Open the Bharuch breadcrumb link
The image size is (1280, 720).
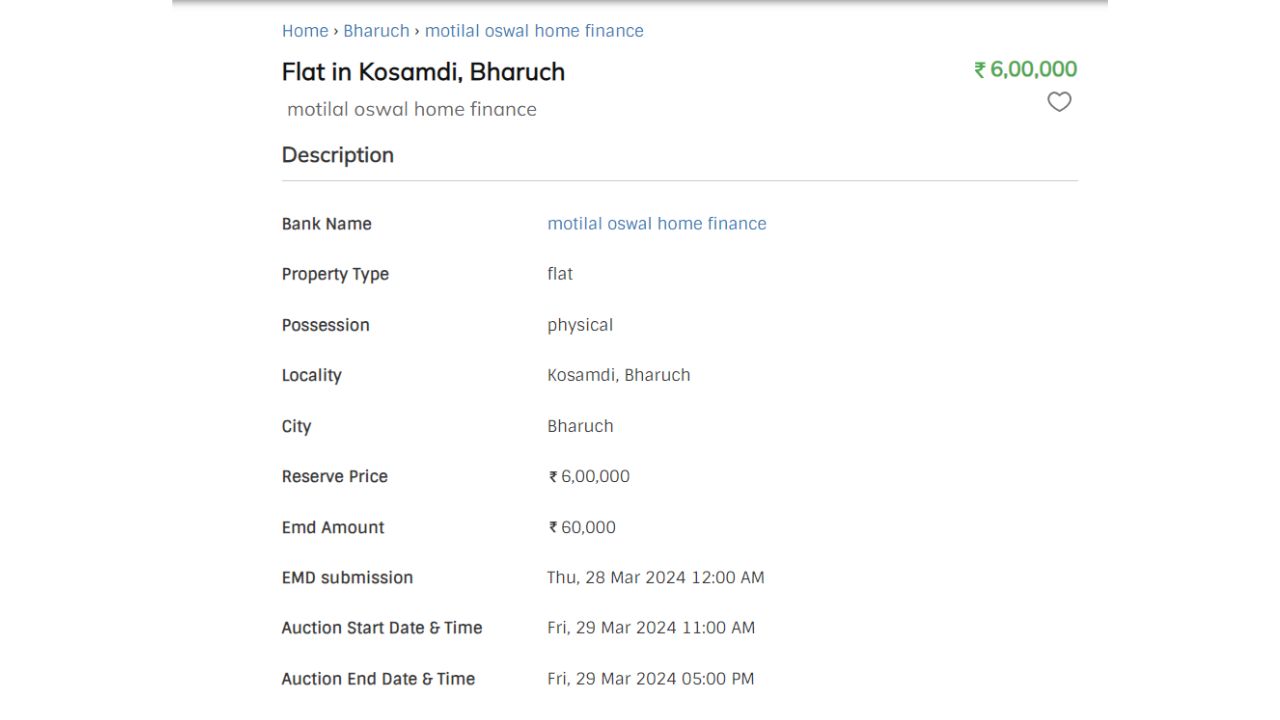(376, 31)
